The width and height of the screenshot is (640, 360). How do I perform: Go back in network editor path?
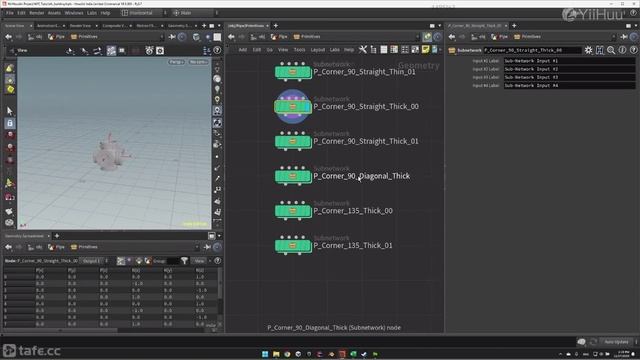pyautogui.click(x=231, y=37)
